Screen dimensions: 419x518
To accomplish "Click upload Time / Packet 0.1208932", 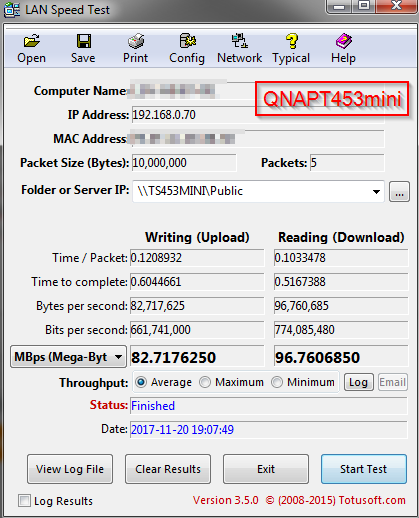I will 156,258.
